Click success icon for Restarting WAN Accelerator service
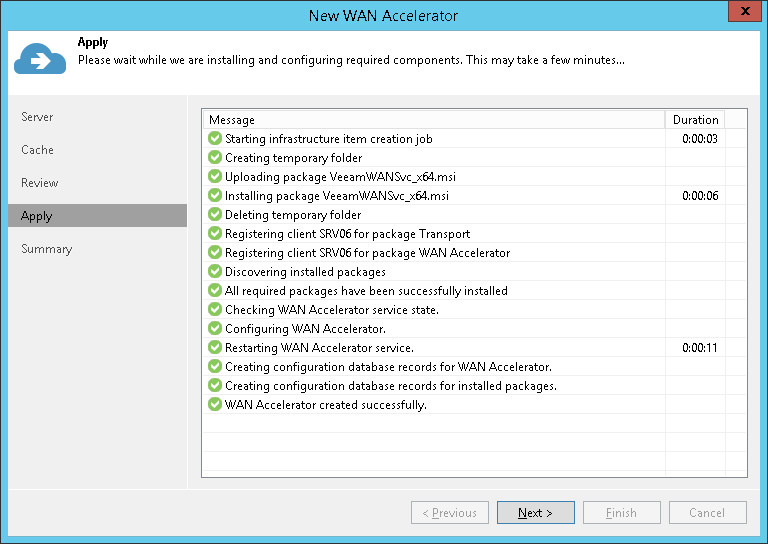This screenshot has width=768, height=544. [215, 348]
